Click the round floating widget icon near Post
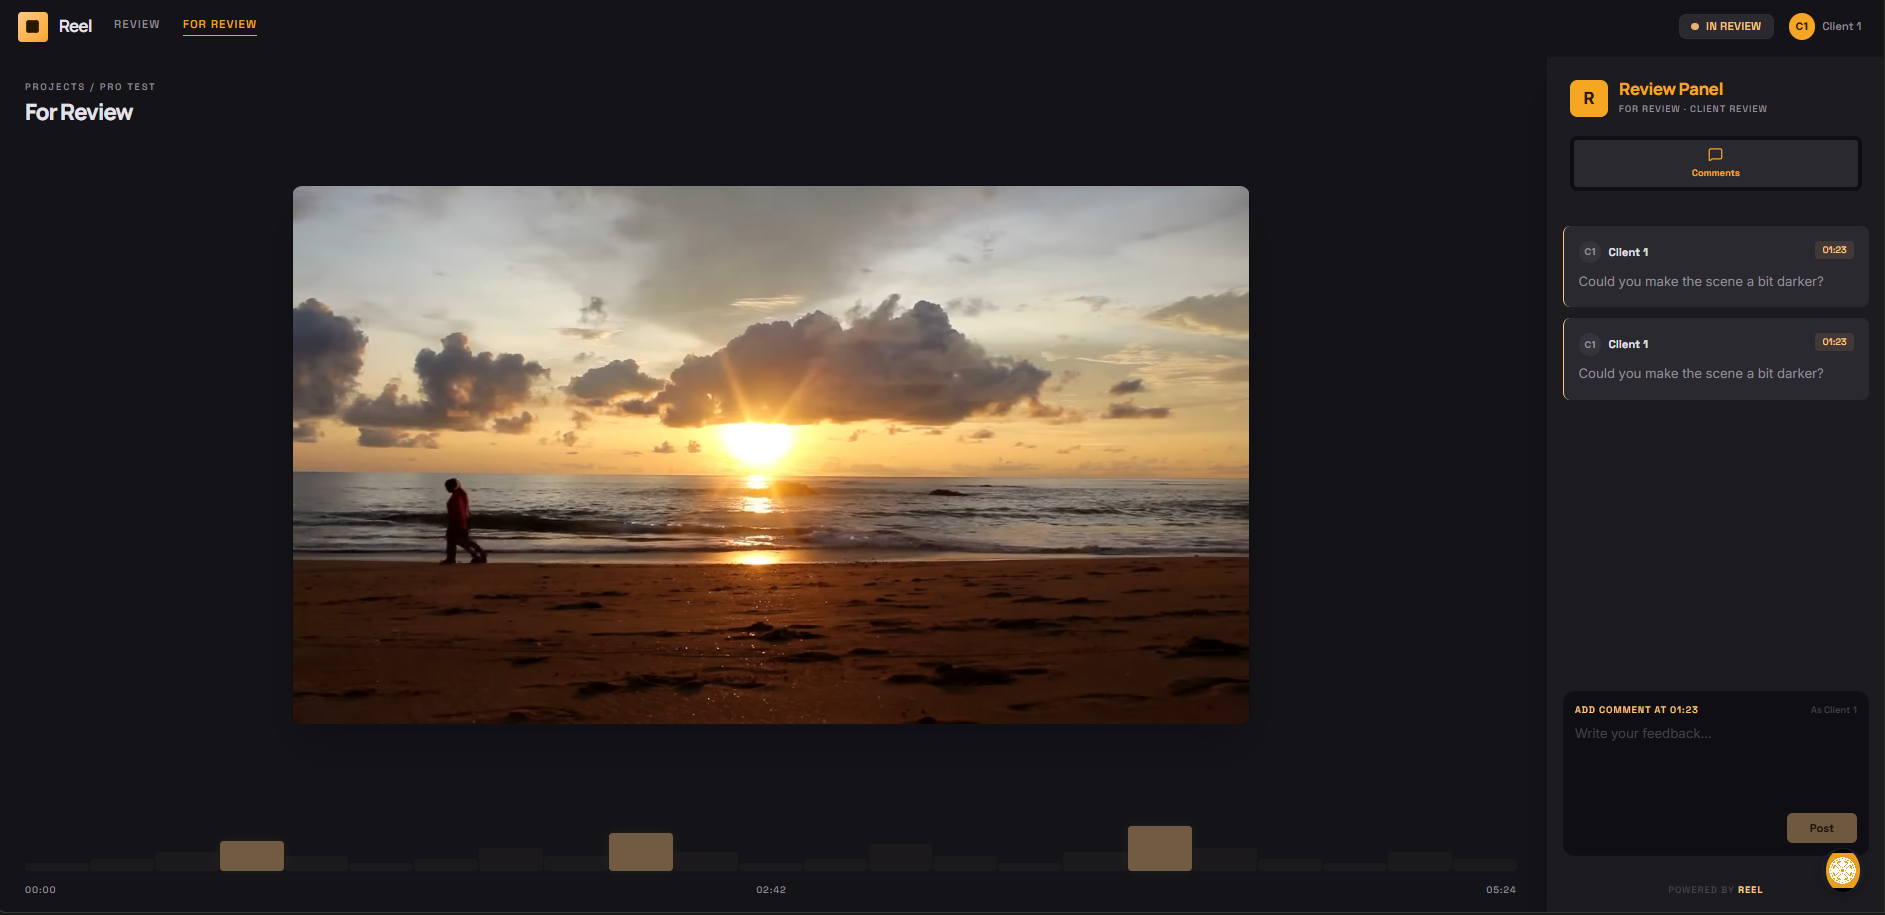 (1842, 870)
